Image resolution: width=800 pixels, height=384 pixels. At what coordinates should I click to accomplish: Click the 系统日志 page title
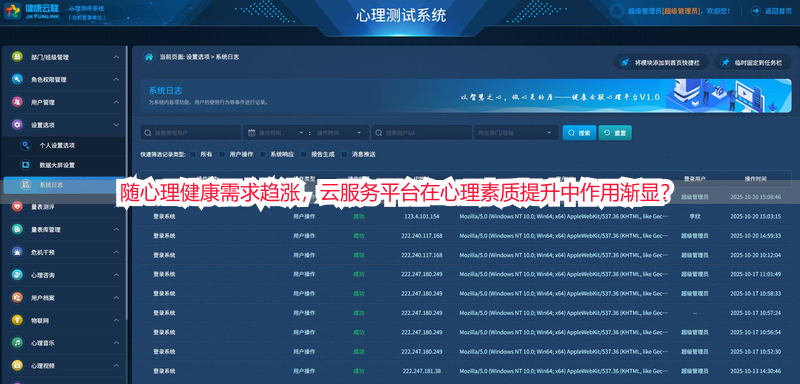[165, 91]
